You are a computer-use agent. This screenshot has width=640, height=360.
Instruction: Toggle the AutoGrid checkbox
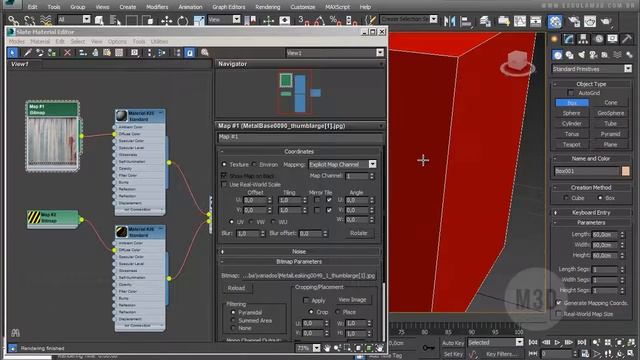click(571, 93)
